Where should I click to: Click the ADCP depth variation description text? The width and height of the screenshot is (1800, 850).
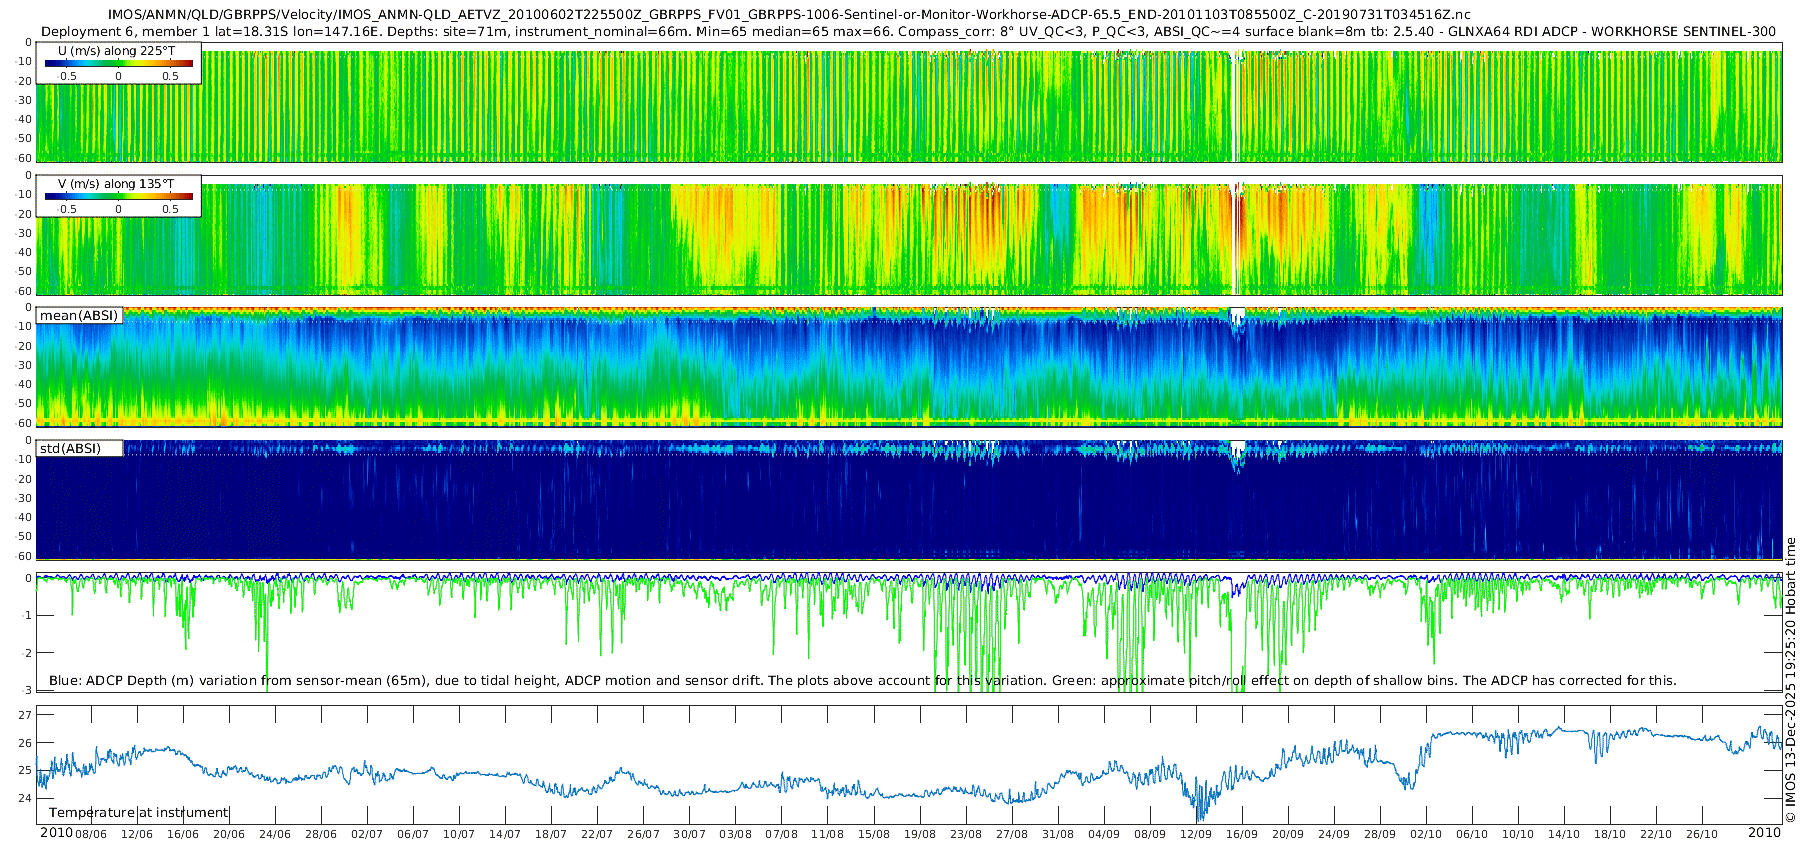pos(862,681)
